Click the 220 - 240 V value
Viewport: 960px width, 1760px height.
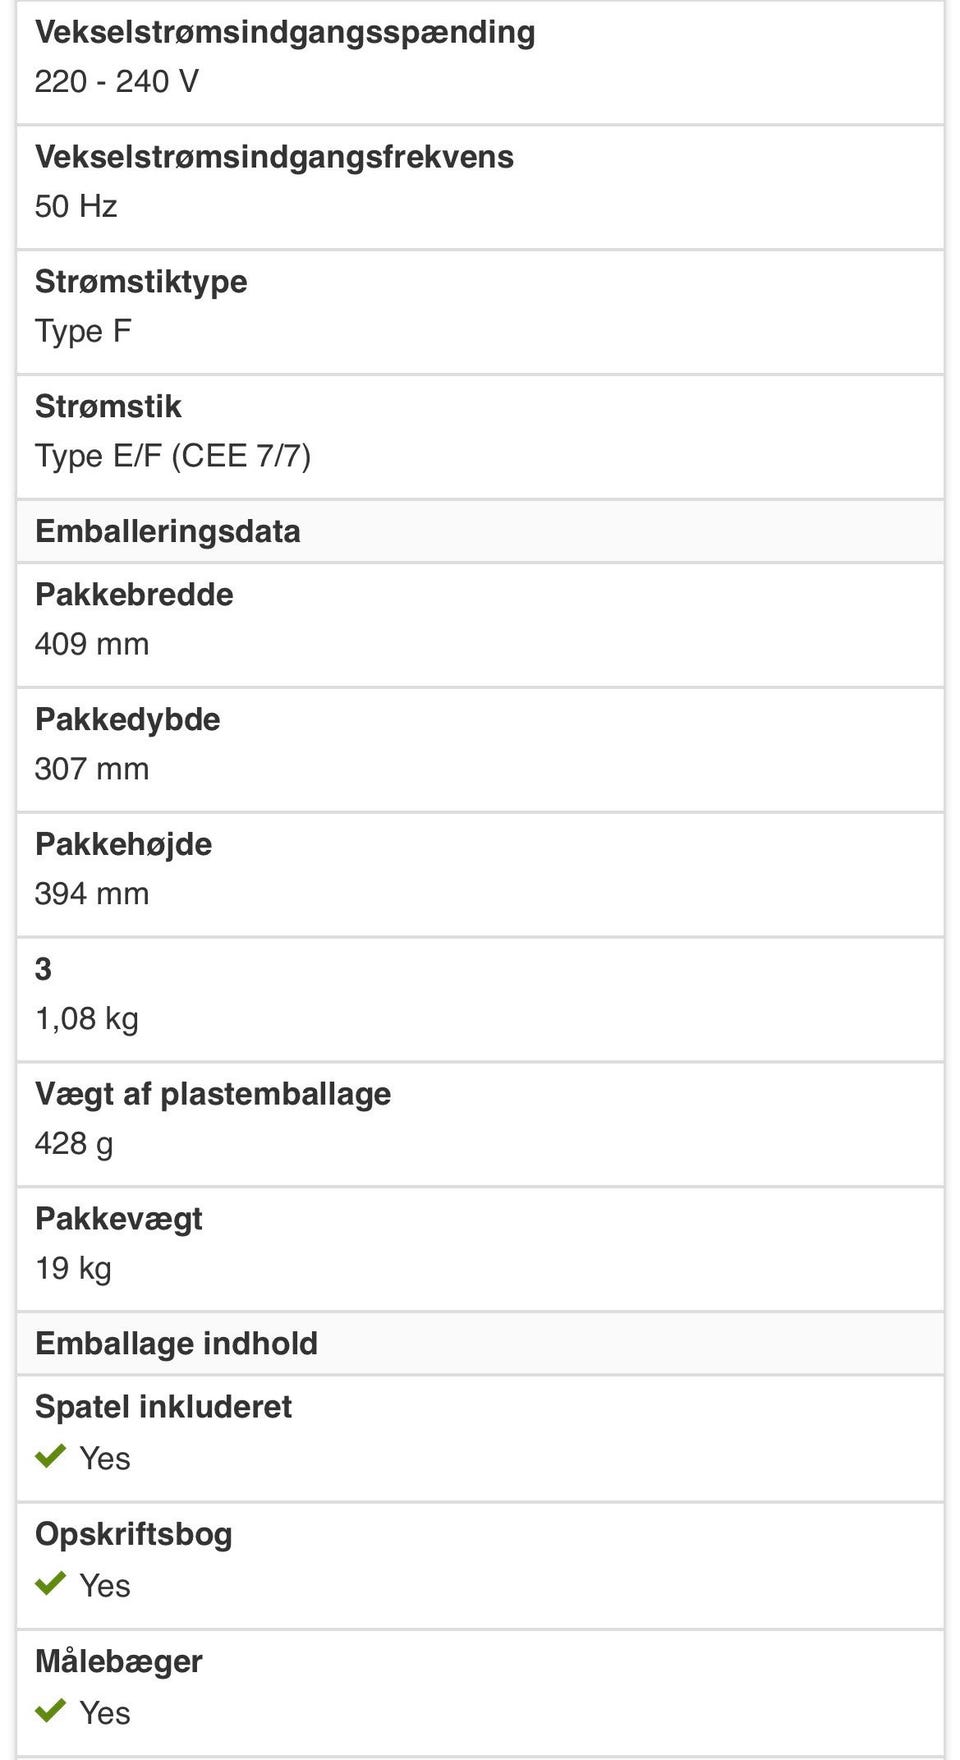[116, 81]
